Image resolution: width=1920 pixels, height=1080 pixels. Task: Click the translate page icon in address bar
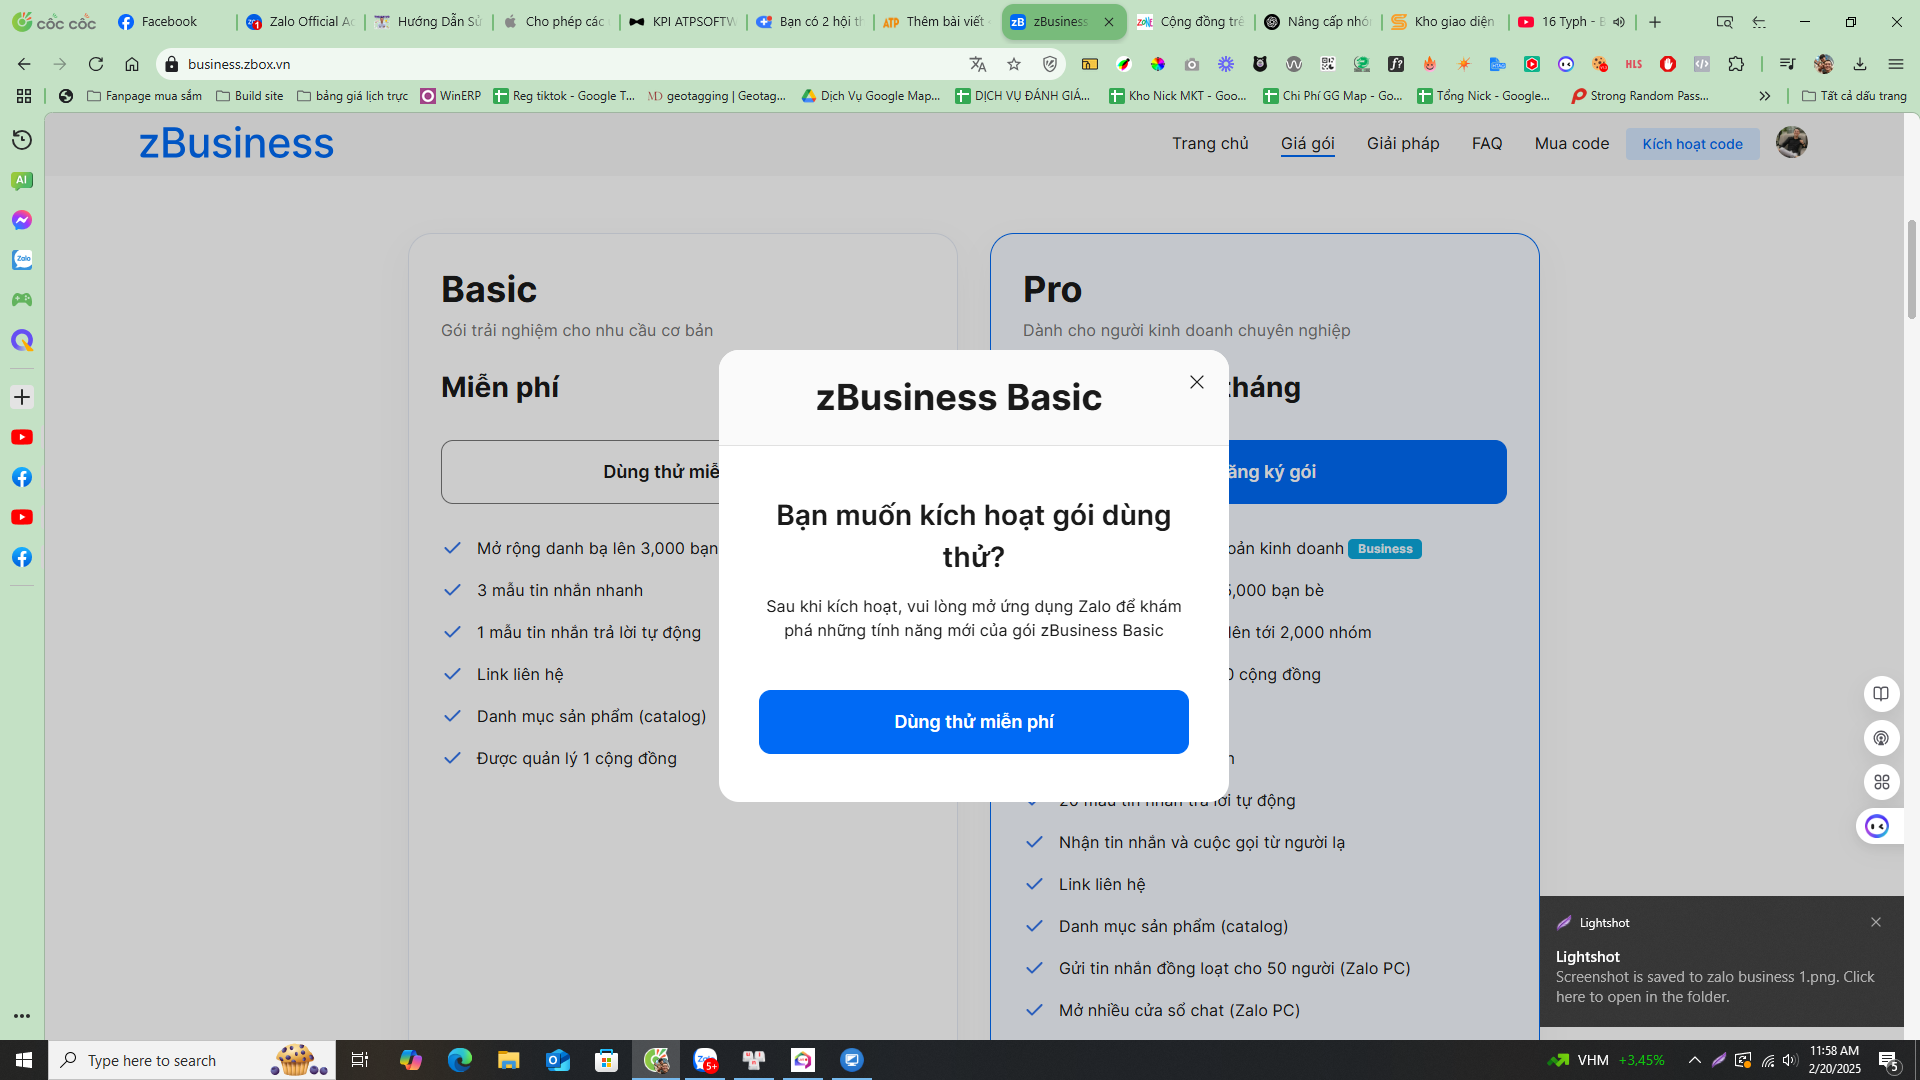click(x=978, y=64)
